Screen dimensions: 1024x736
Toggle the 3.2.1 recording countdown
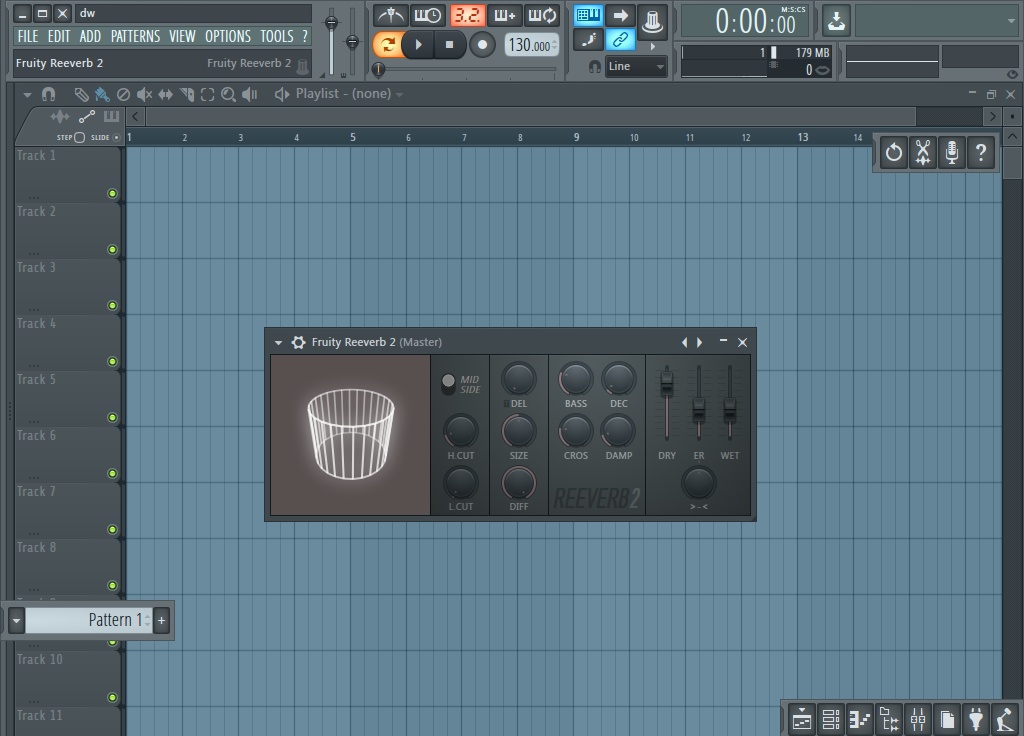pyautogui.click(x=467, y=15)
